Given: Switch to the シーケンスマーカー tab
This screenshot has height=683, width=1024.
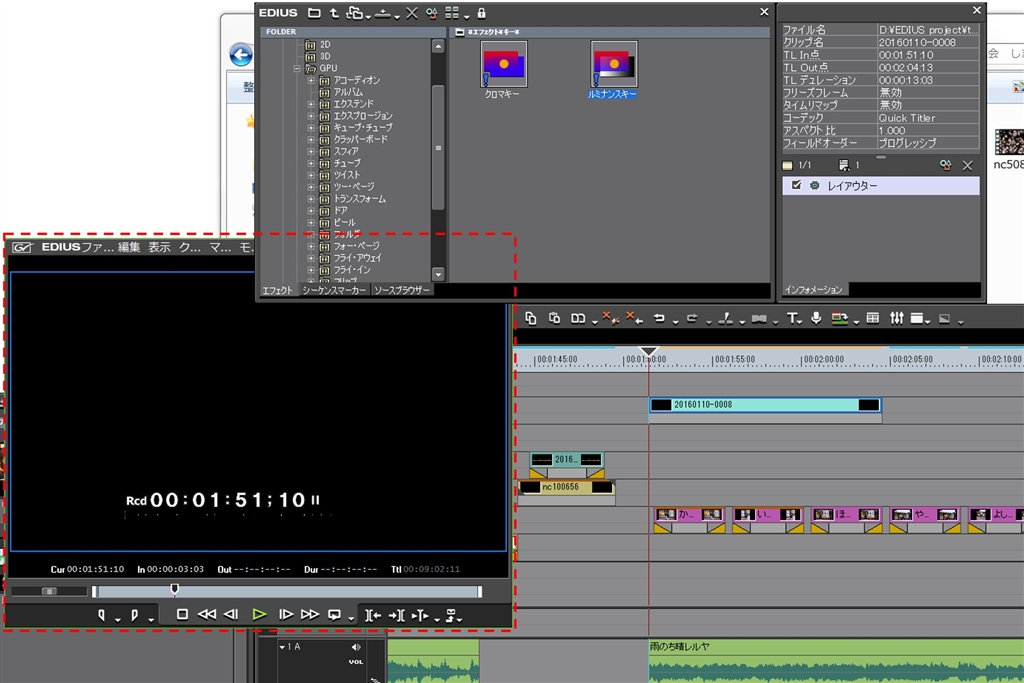Looking at the screenshot, I should click(x=334, y=290).
